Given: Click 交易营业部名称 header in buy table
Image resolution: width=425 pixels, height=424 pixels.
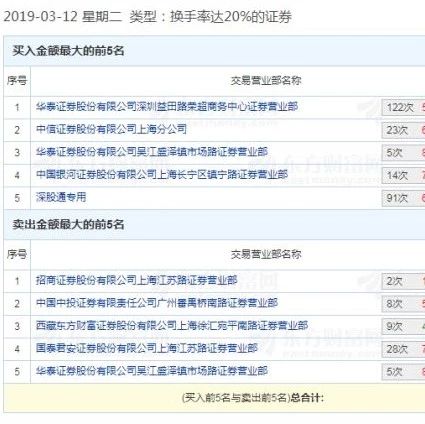Looking at the screenshot, I should [x=266, y=81].
